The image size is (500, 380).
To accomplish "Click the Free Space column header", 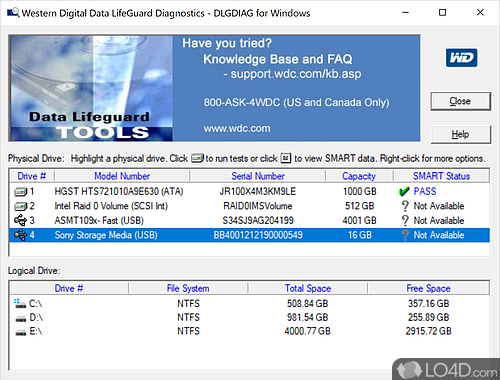I will click(428, 288).
